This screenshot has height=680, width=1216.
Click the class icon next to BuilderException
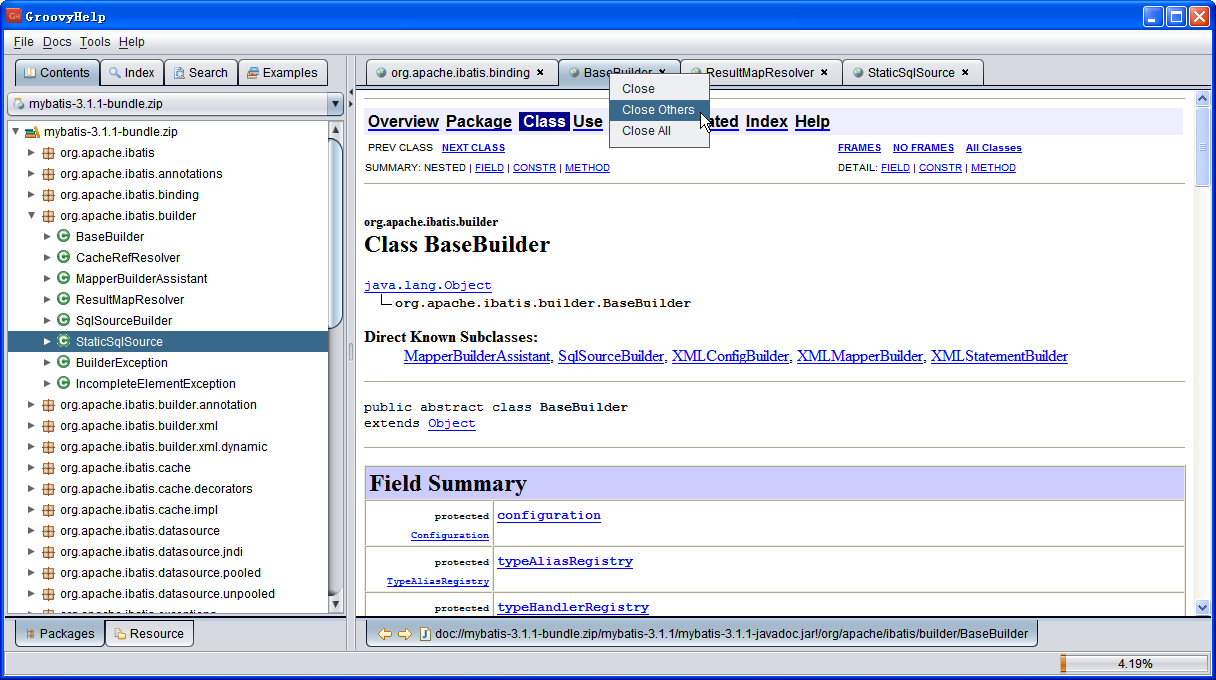point(64,363)
